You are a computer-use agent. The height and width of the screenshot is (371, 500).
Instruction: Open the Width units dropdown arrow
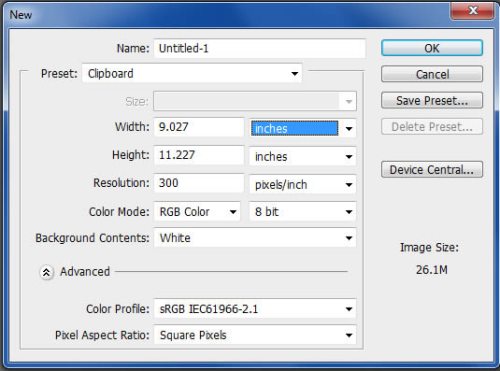pos(349,128)
